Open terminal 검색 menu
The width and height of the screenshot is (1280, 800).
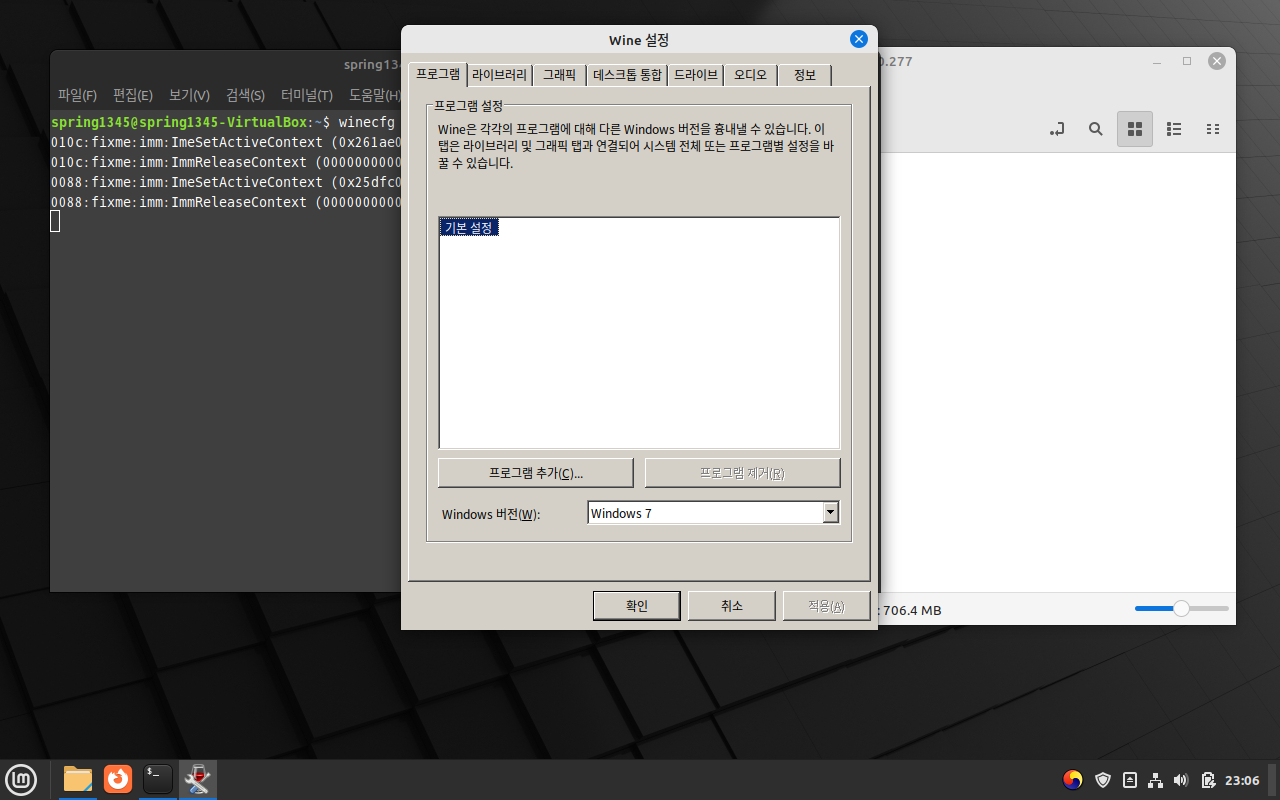(245, 95)
